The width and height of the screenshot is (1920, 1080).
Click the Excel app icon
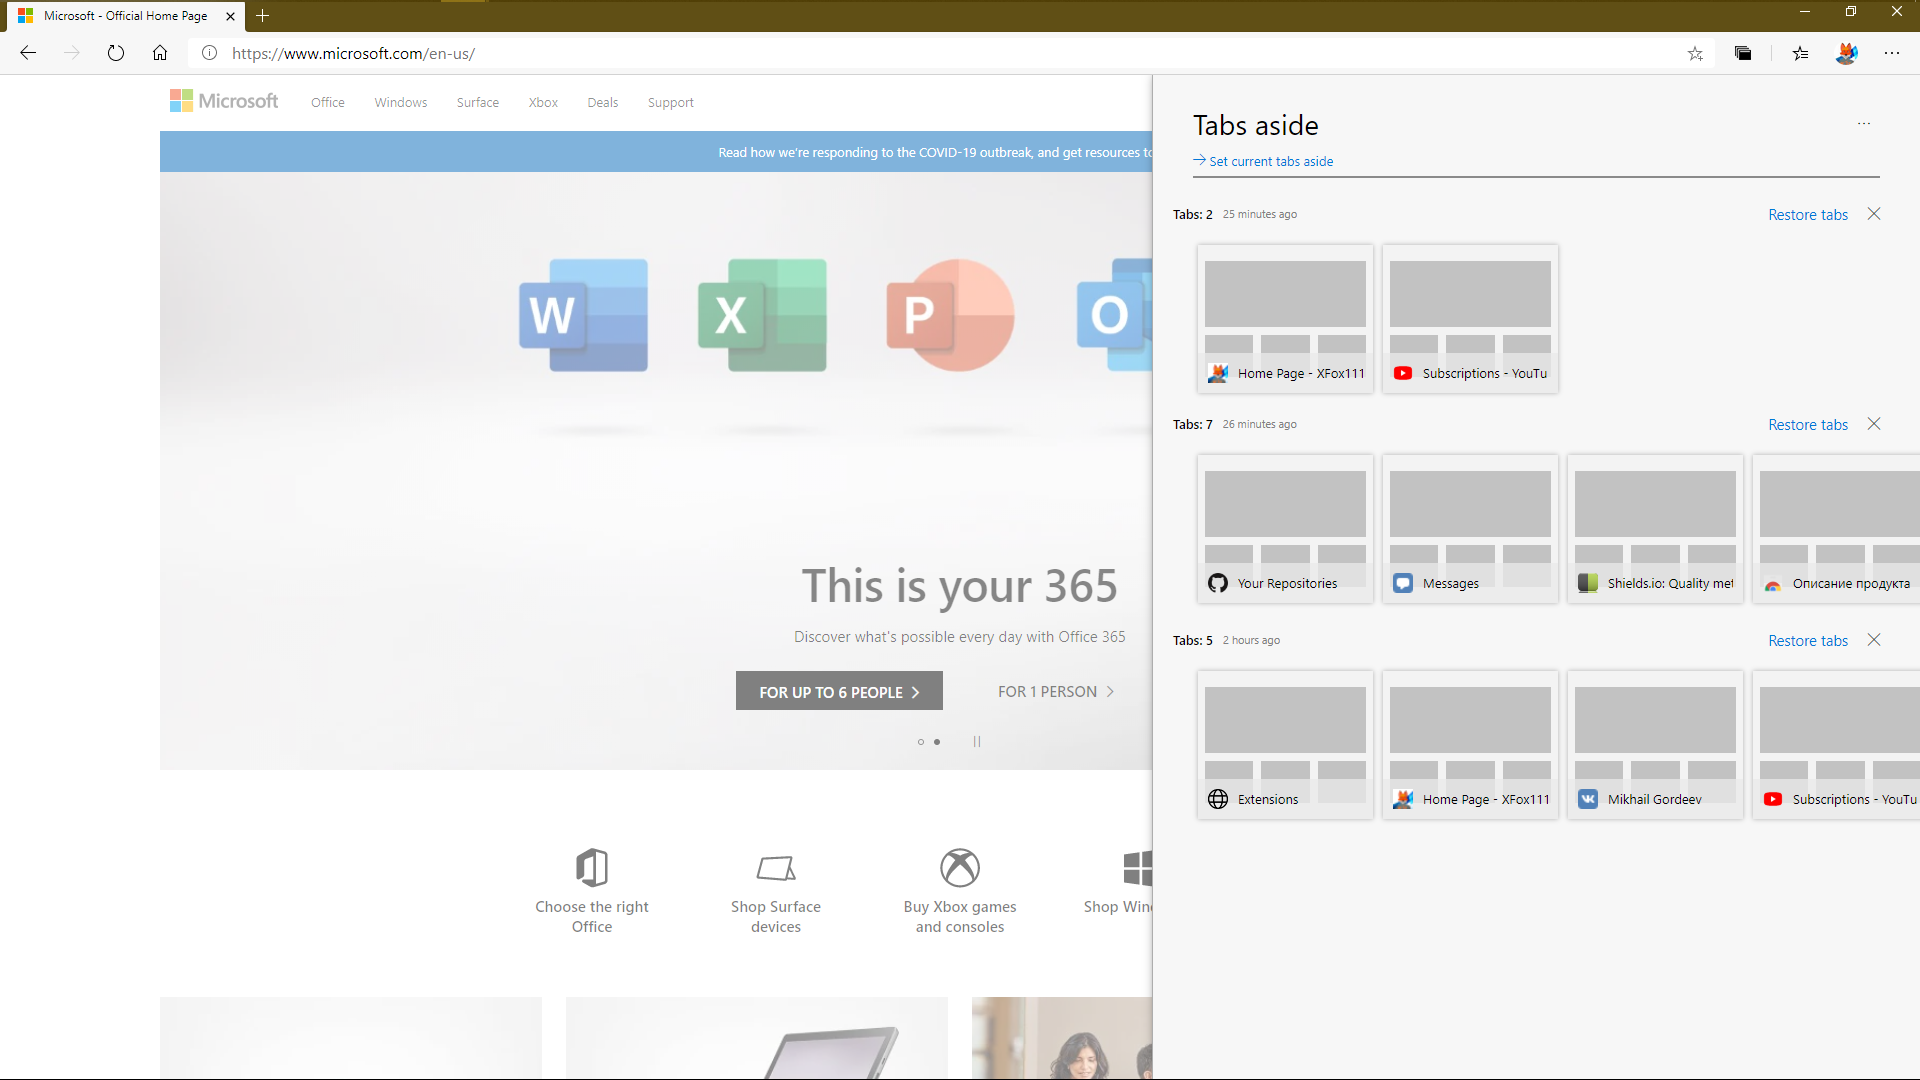pos(762,315)
